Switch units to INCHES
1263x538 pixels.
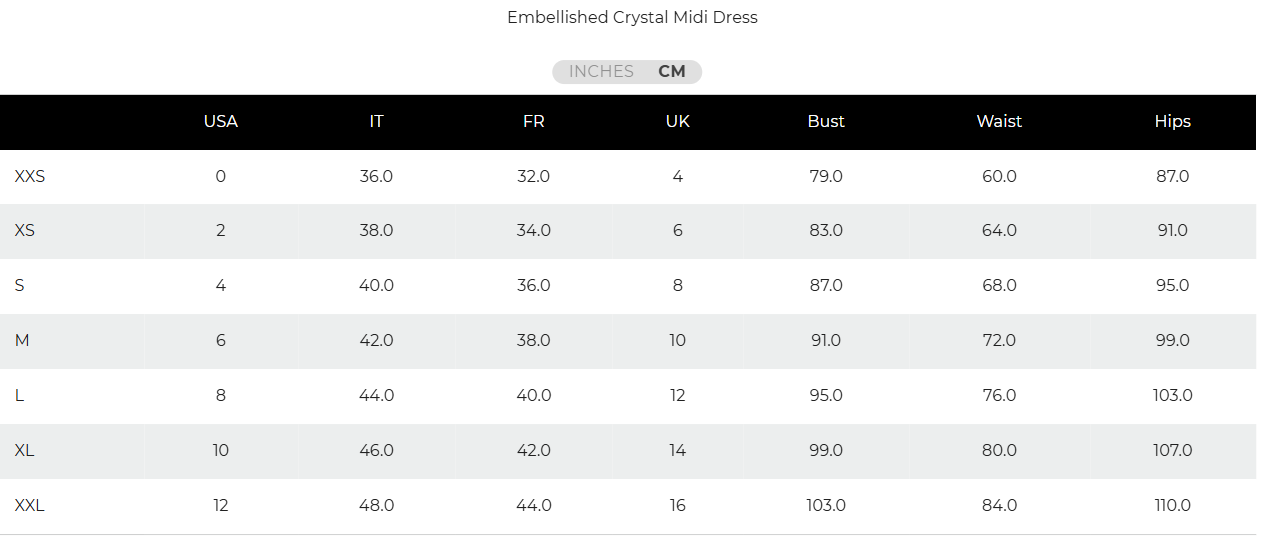[601, 72]
